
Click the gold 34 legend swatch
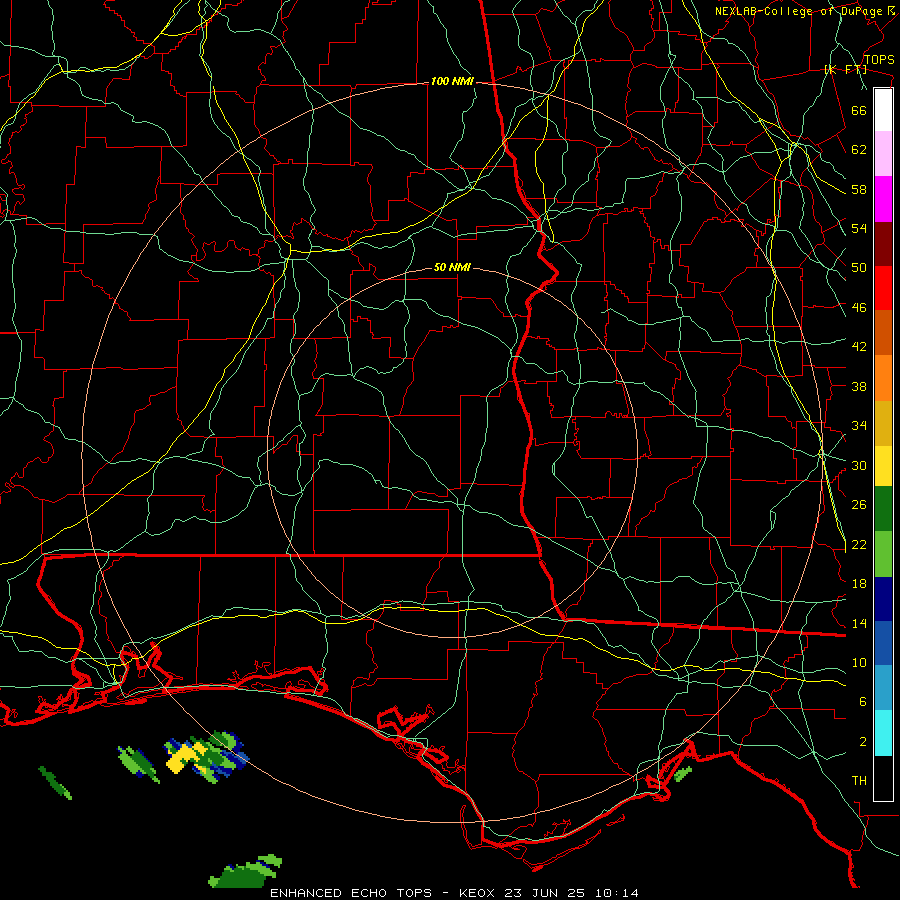click(x=883, y=423)
